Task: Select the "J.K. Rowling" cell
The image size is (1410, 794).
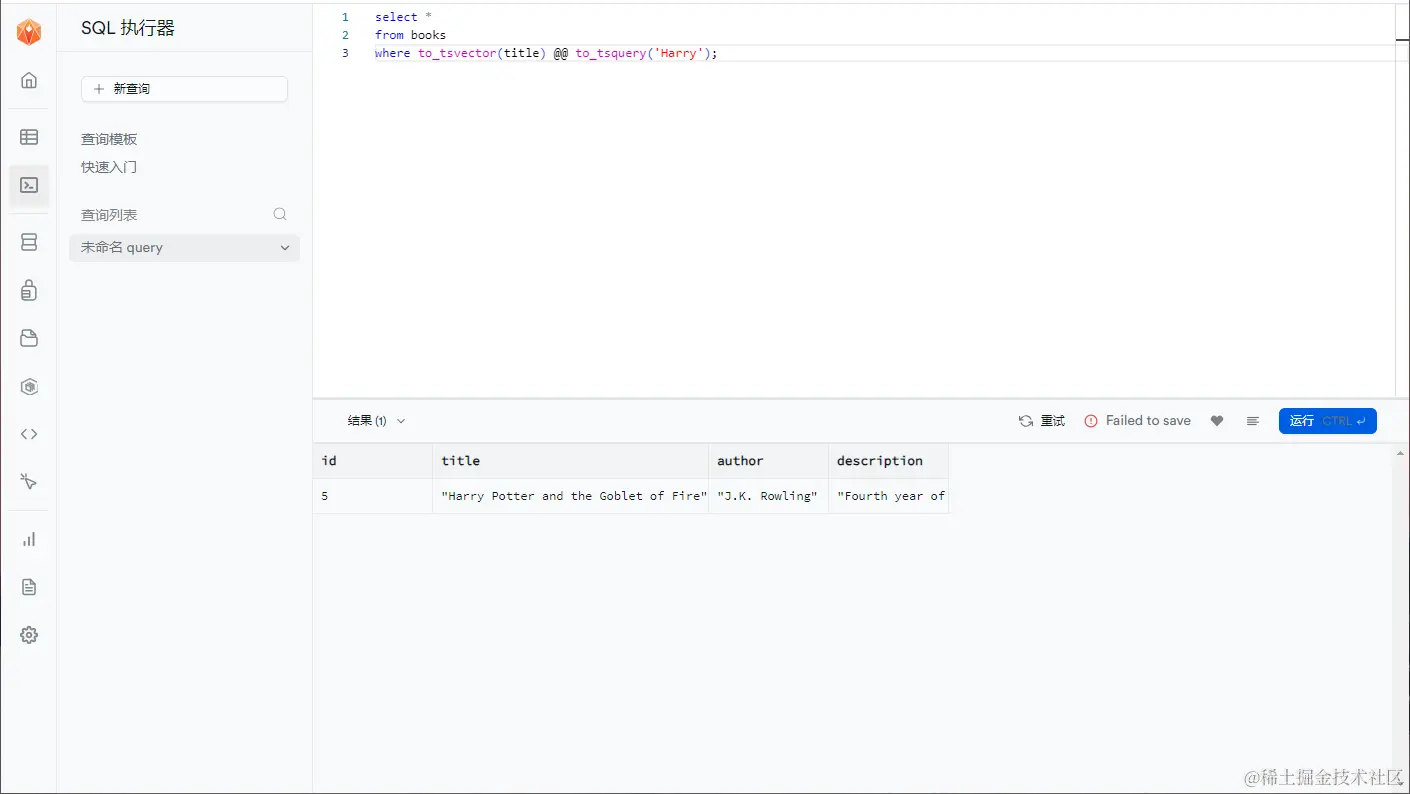Action: coord(768,496)
